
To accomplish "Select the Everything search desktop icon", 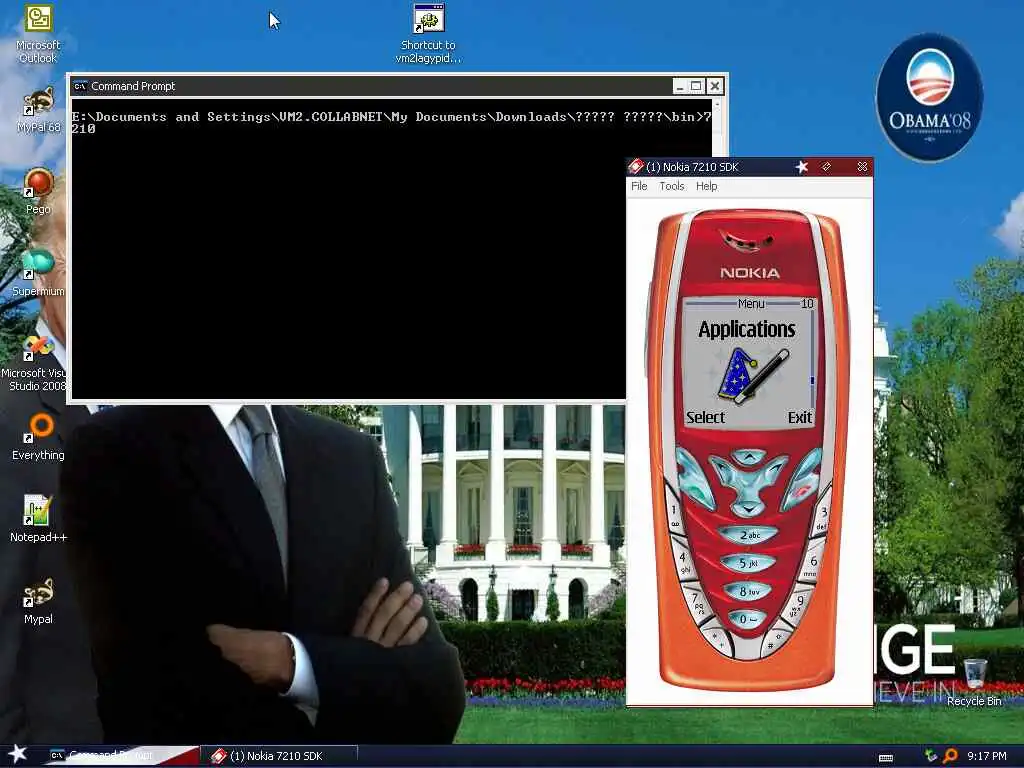I will click(x=38, y=437).
